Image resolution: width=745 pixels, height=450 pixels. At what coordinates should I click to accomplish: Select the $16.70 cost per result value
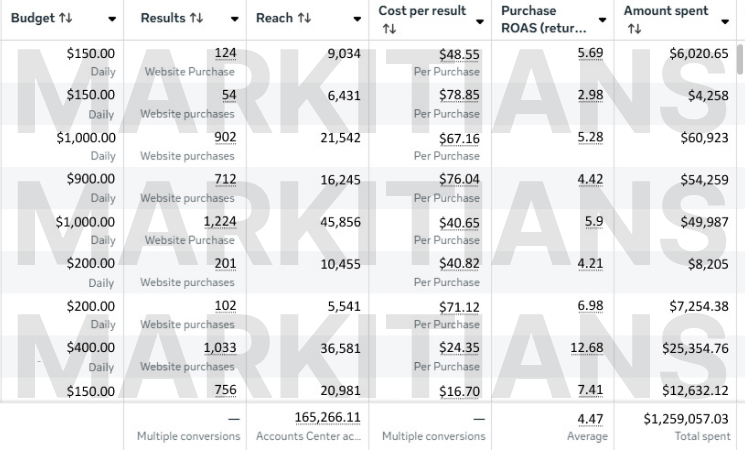[x=459, y=390]
